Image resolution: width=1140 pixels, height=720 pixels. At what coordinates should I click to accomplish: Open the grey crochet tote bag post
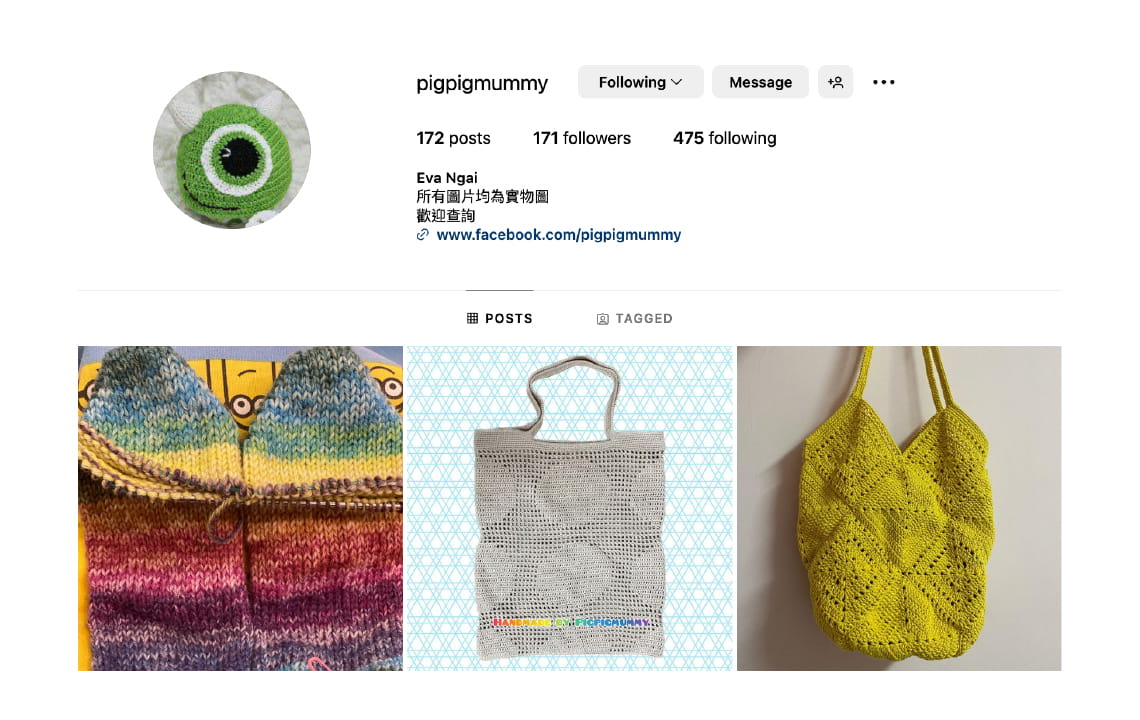(569, 508)
